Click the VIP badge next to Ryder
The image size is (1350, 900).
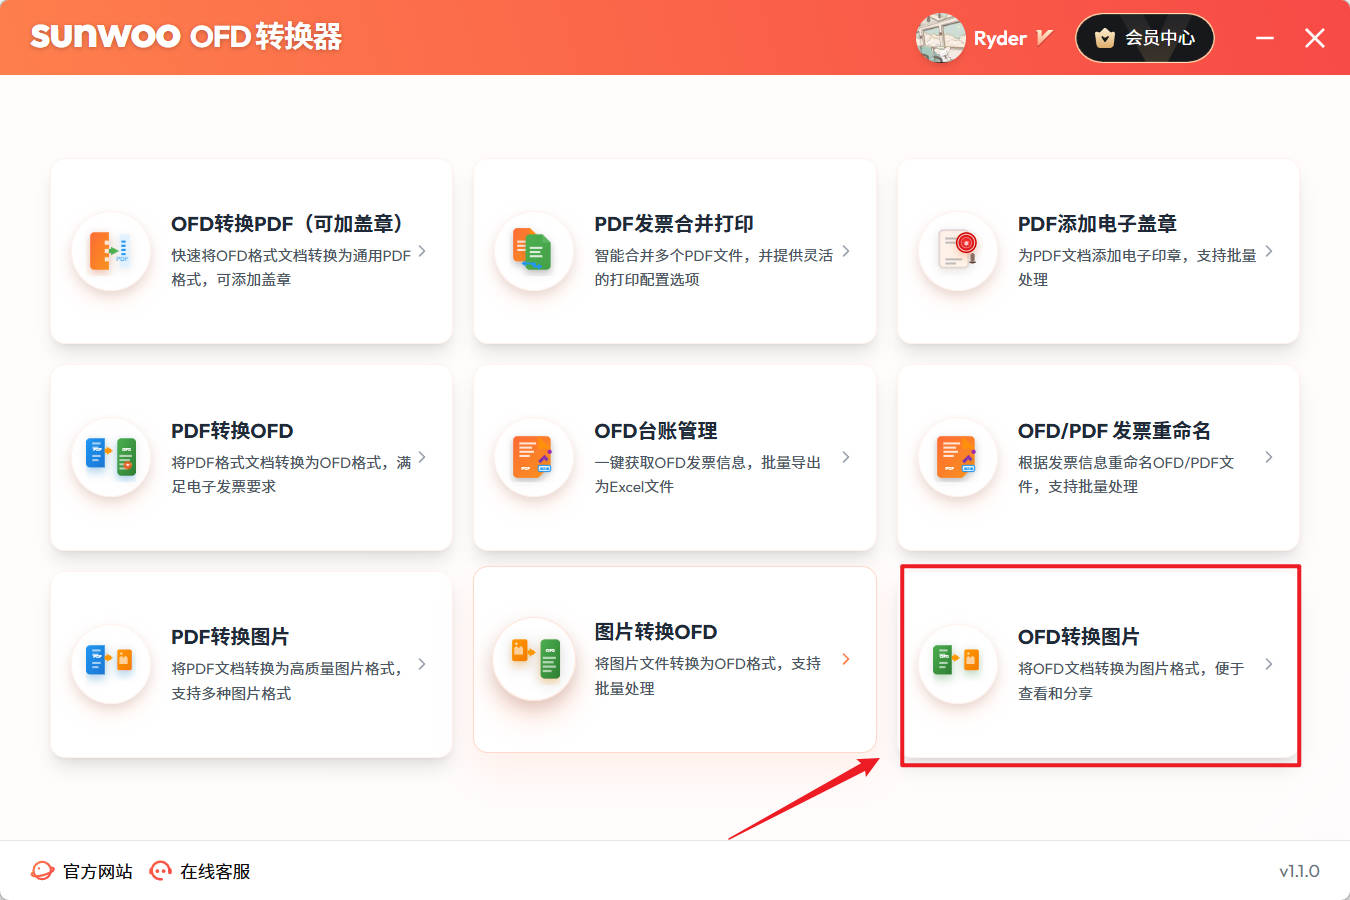tap(1044, 38)
